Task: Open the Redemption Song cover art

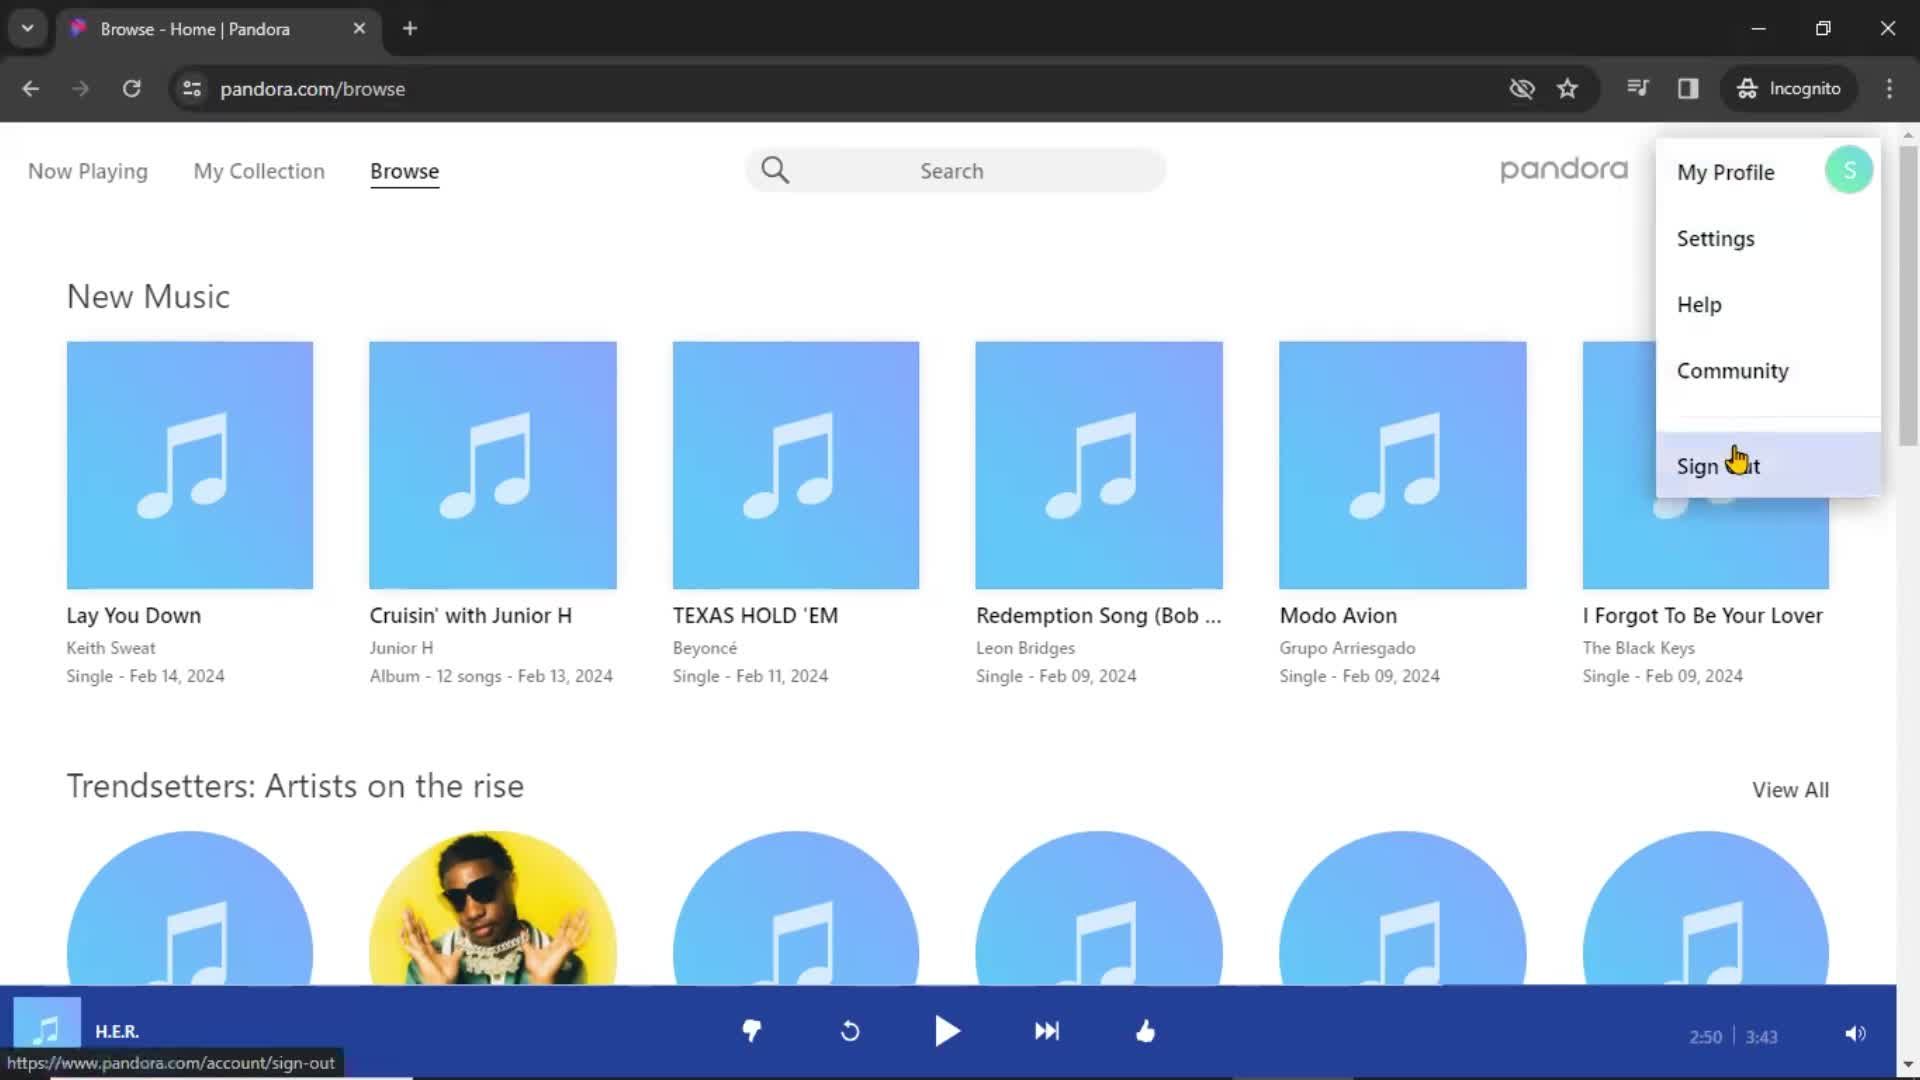Action: (x=1099, y=465)
